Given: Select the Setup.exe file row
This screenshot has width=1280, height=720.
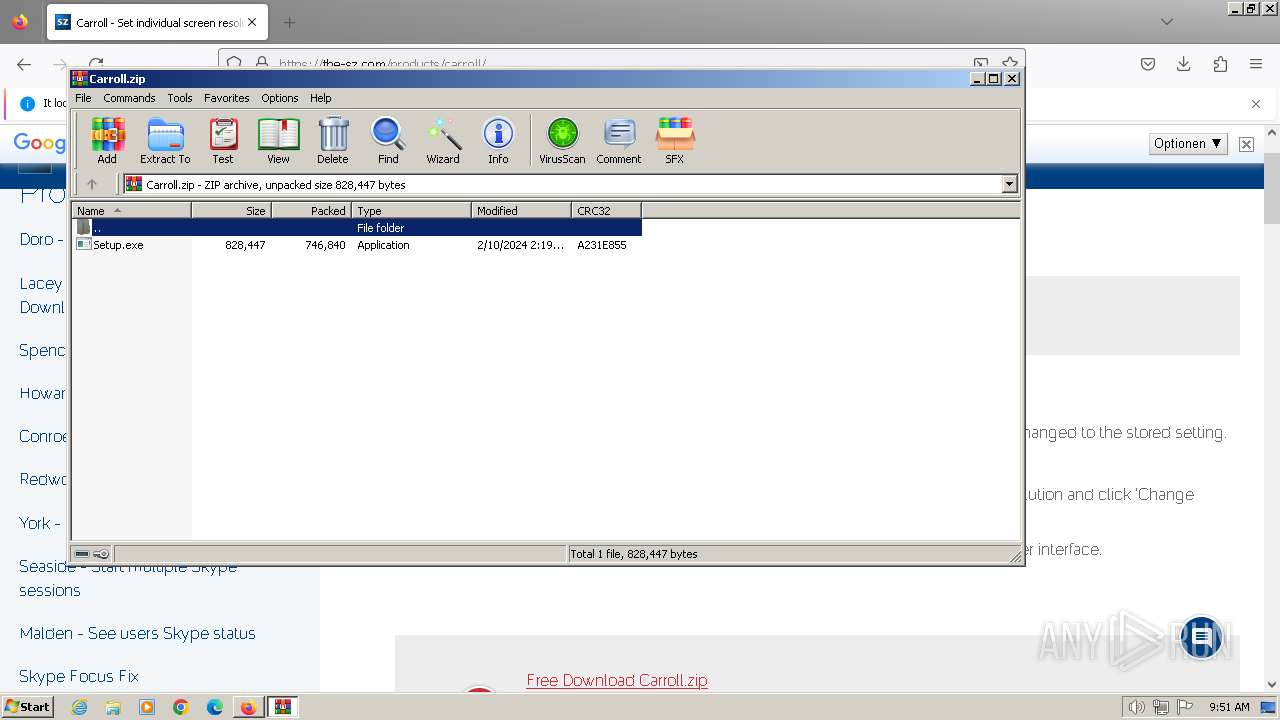Looking at the screenshot, I should coord(356,245).
